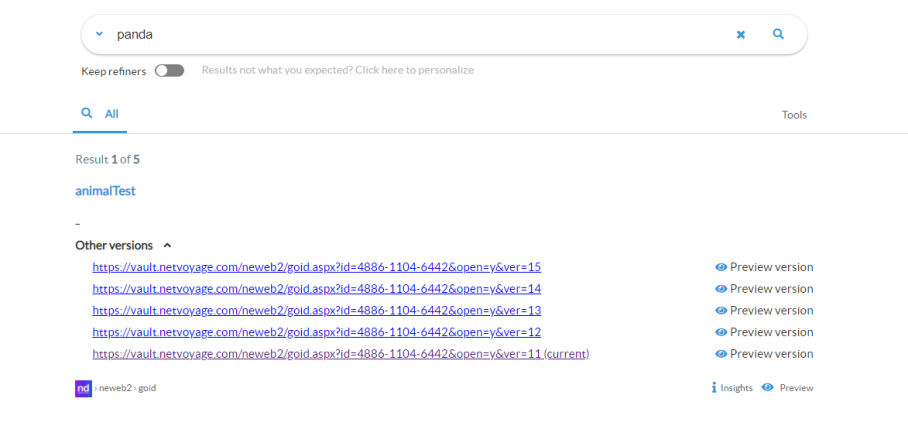This screenshot has height=426, width=908.
Task: Click the Insights info icon
Action: 714,388
